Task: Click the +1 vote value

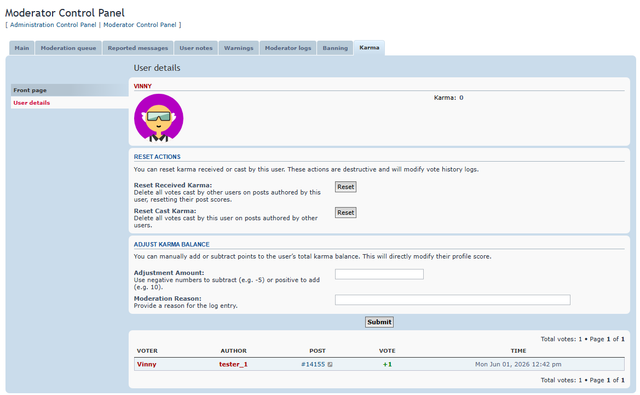Action: [387, 364]
